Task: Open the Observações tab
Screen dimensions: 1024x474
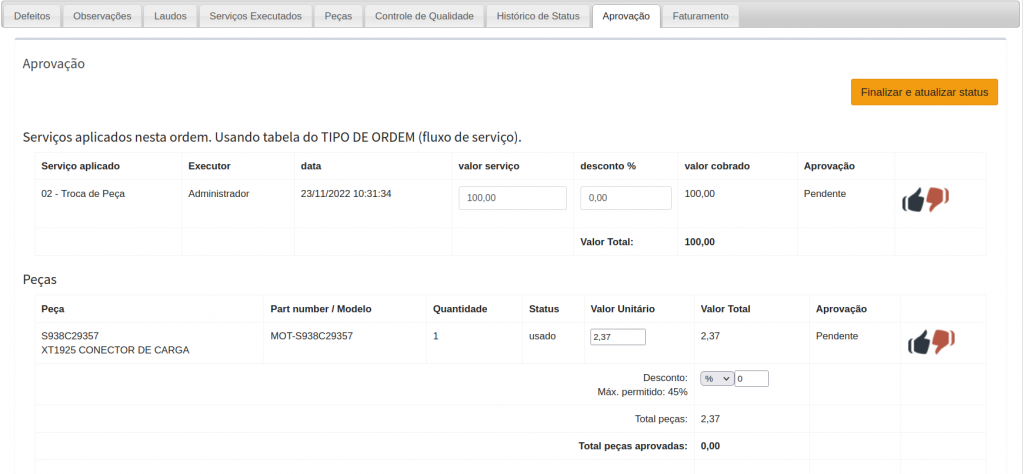Action: [102, 16]
